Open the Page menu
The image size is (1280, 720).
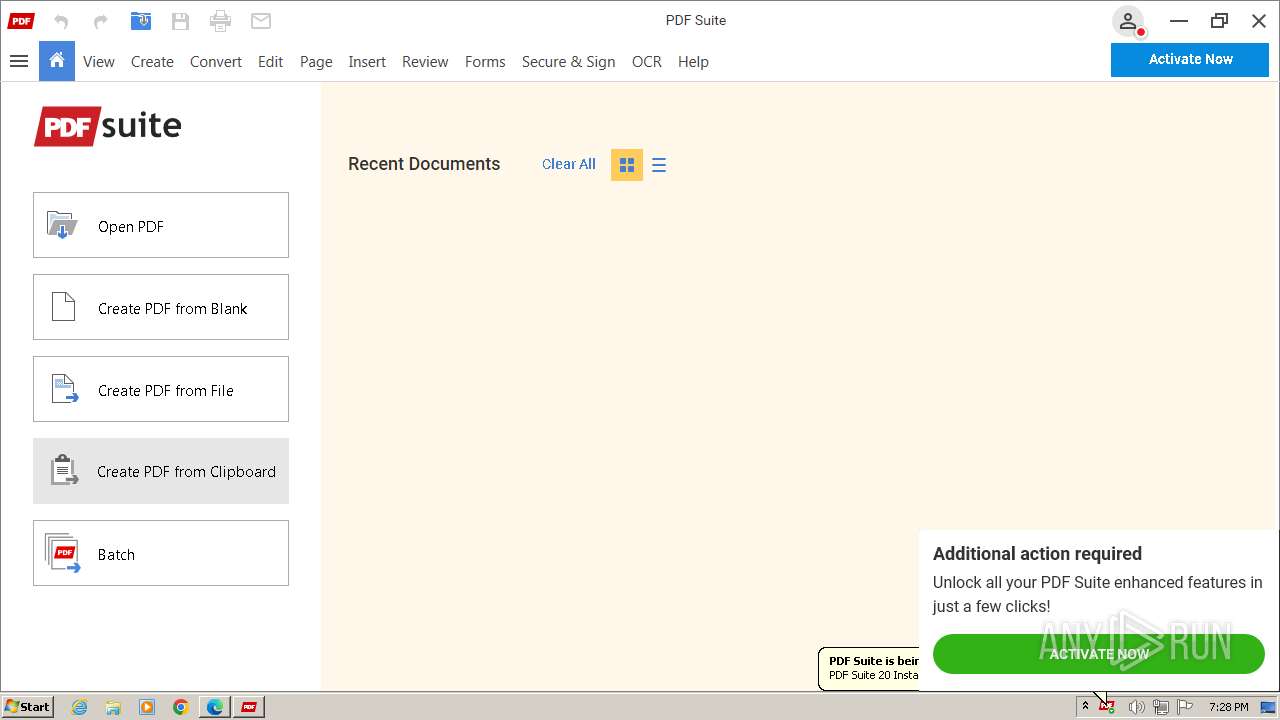pyautogui.click(x=316, y=62)
